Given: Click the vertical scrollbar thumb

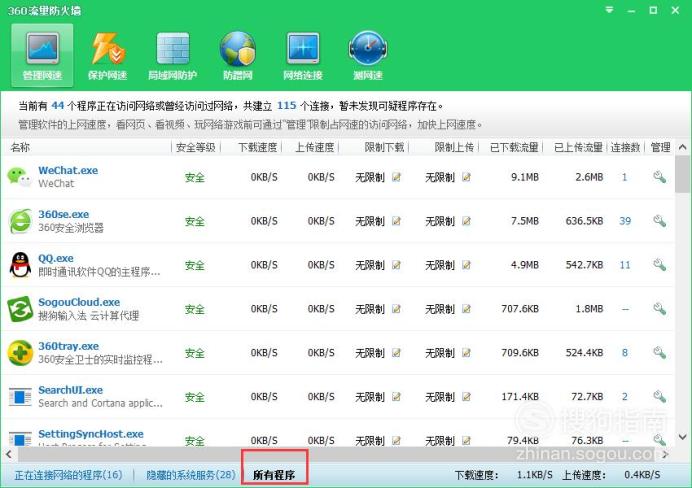Looking at the screenshot, I should coord(683,174).
